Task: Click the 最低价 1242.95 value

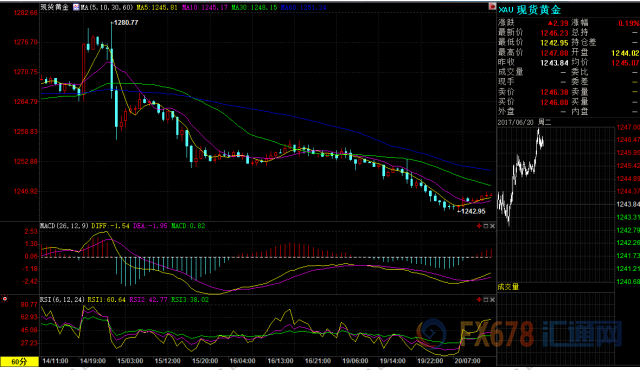Action: 554,43
